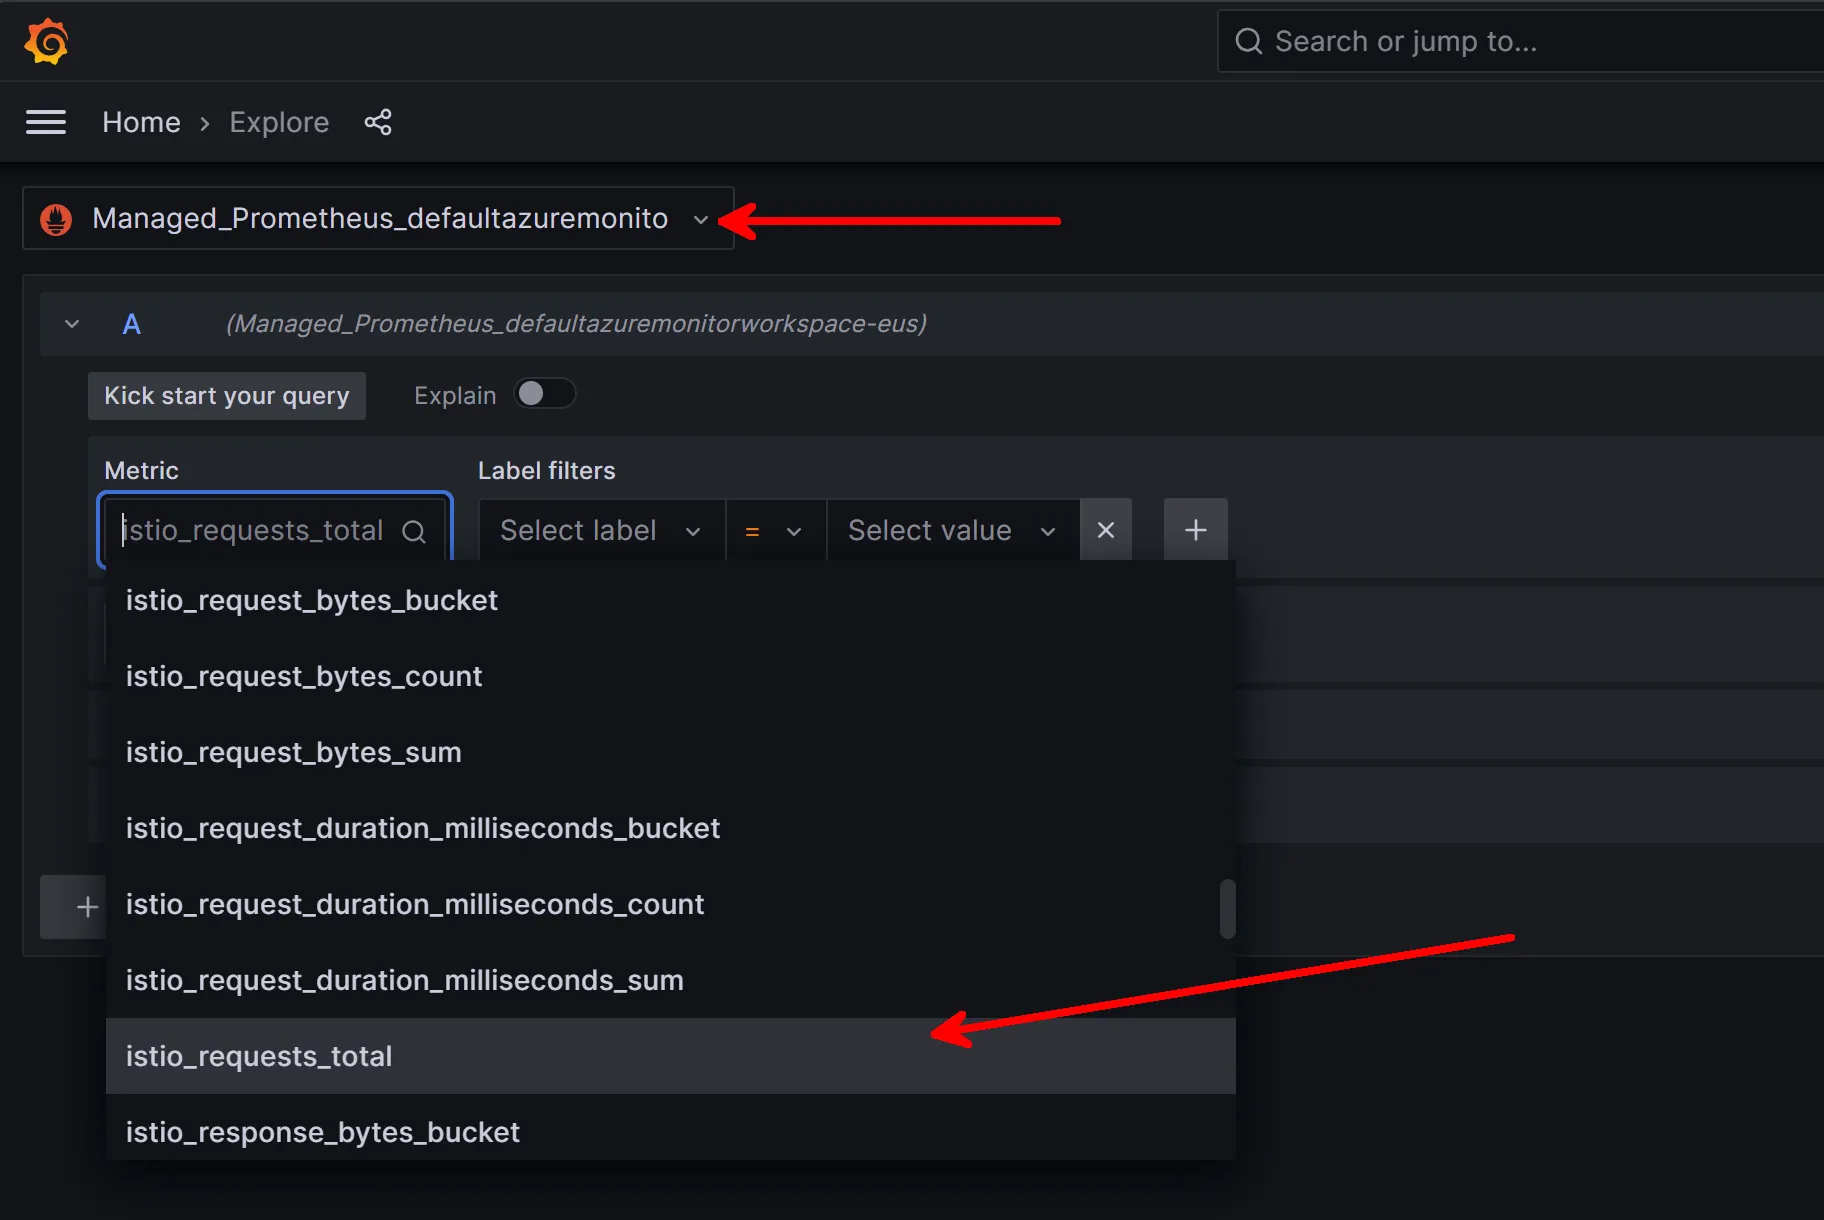Image resolution: width=1824 pixels, height=1220 pixels.
Task: Remove label filter with X button
Action: pos(1105,530)
